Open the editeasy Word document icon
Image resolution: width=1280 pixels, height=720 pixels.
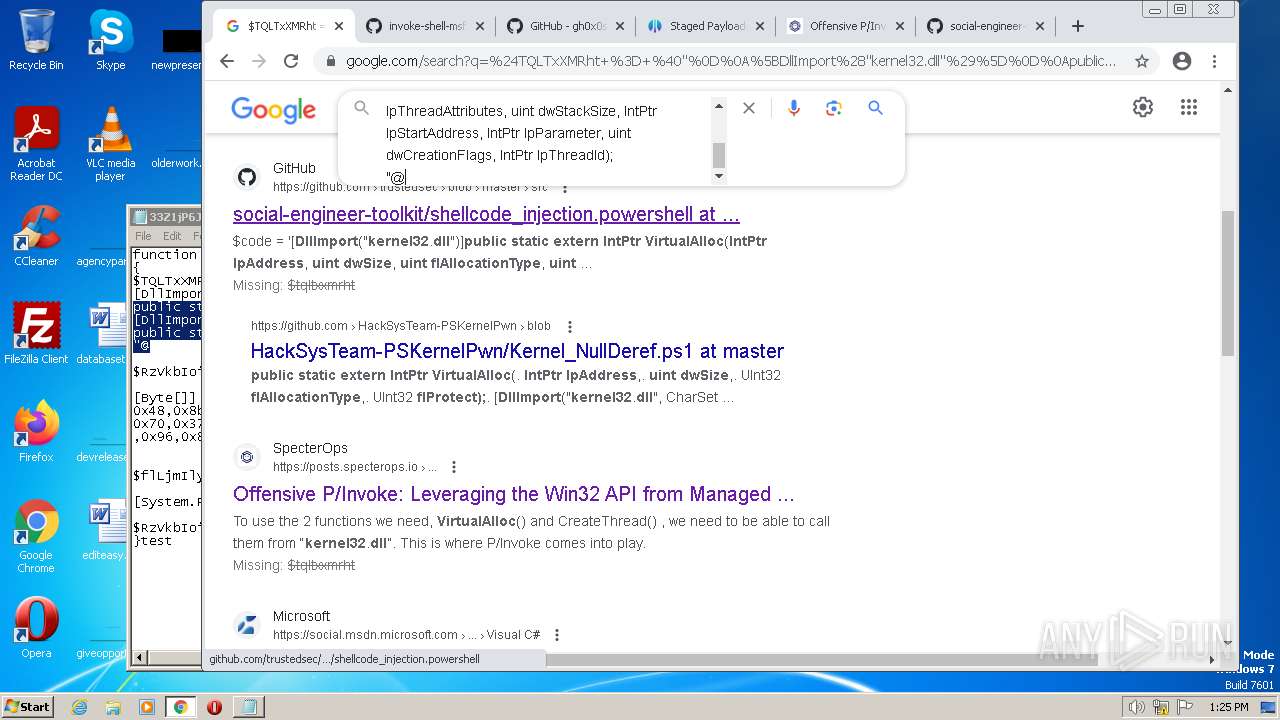103,530
